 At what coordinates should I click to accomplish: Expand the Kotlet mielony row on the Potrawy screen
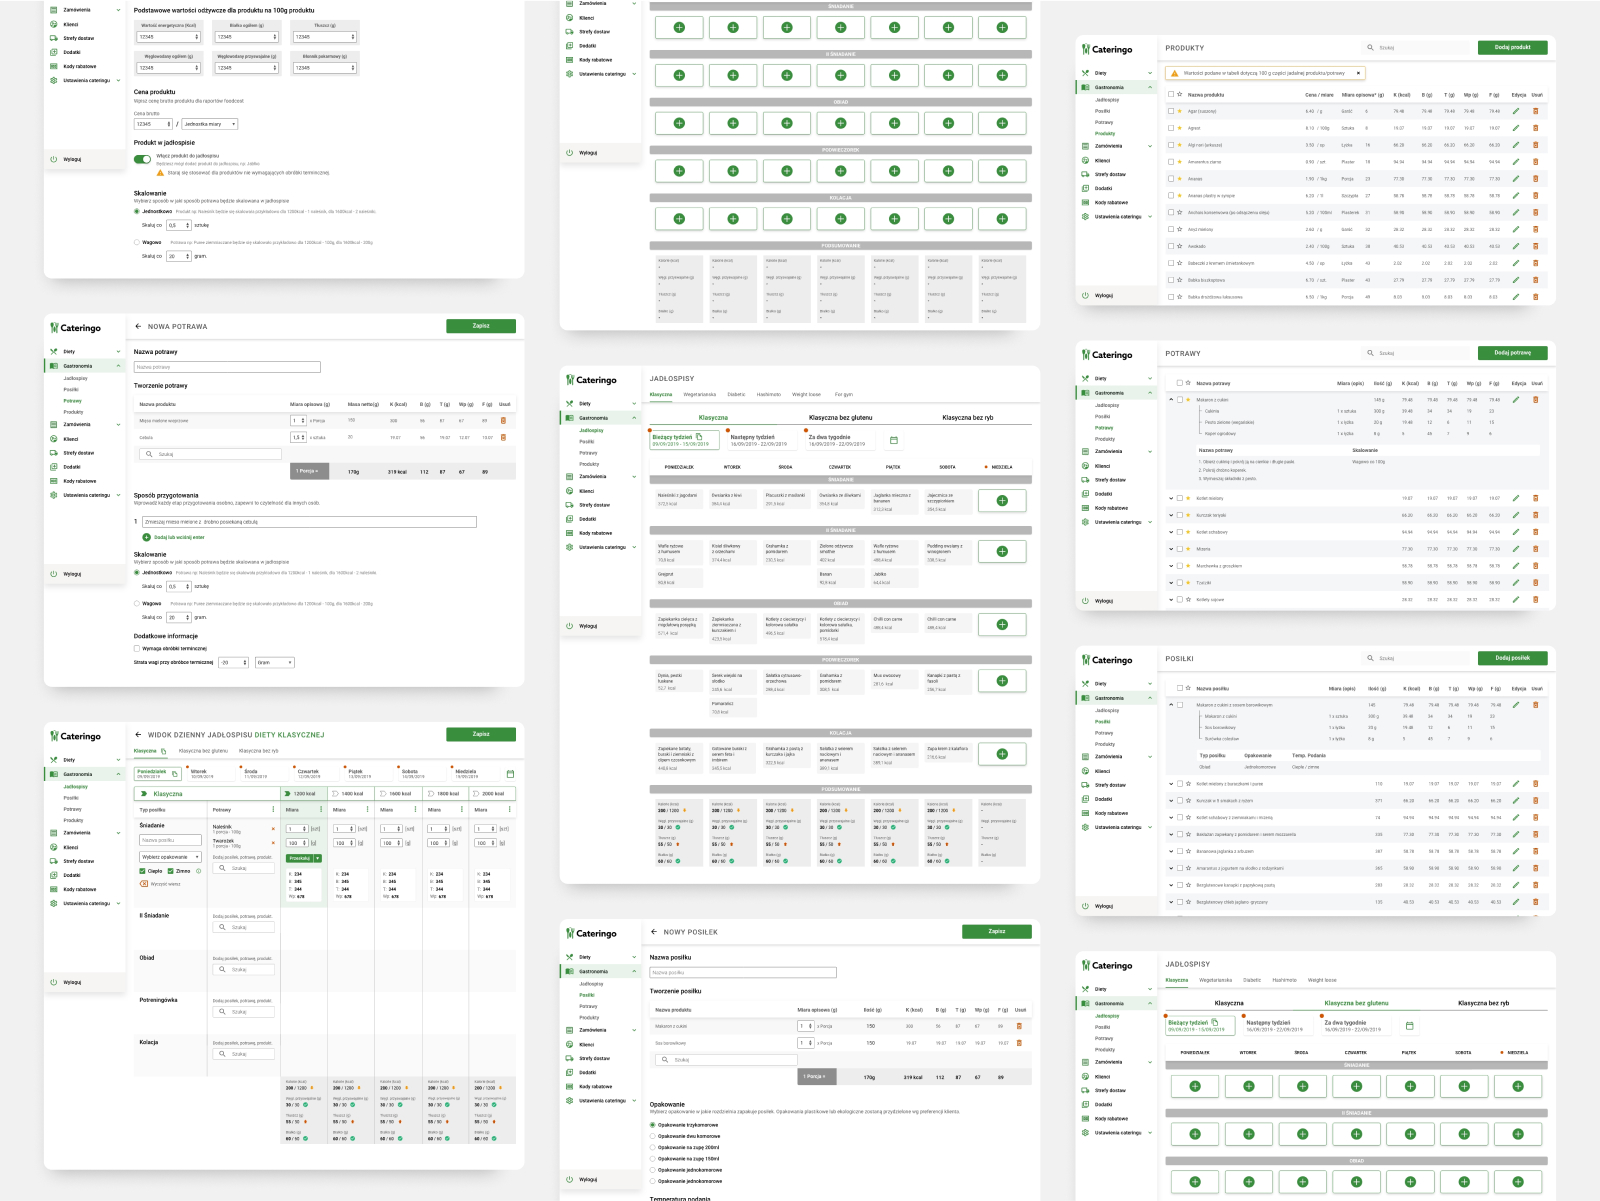click(1171, 498)
